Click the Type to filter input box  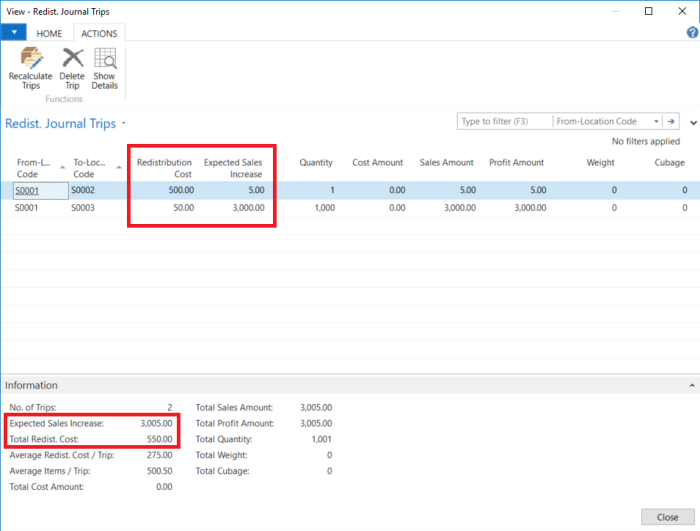click(504, 121)
